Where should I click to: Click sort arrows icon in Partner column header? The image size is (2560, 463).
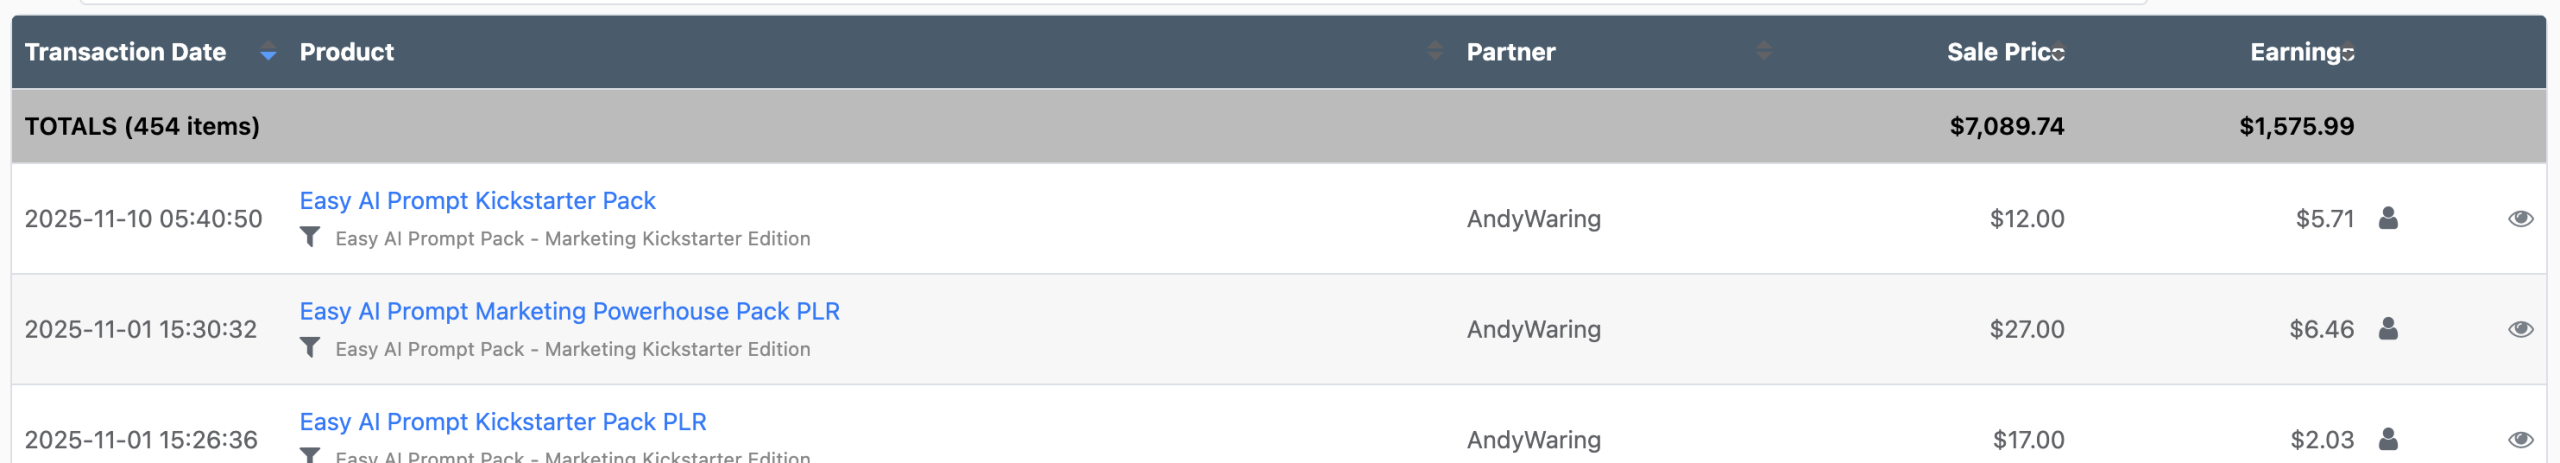(1764, 51)
